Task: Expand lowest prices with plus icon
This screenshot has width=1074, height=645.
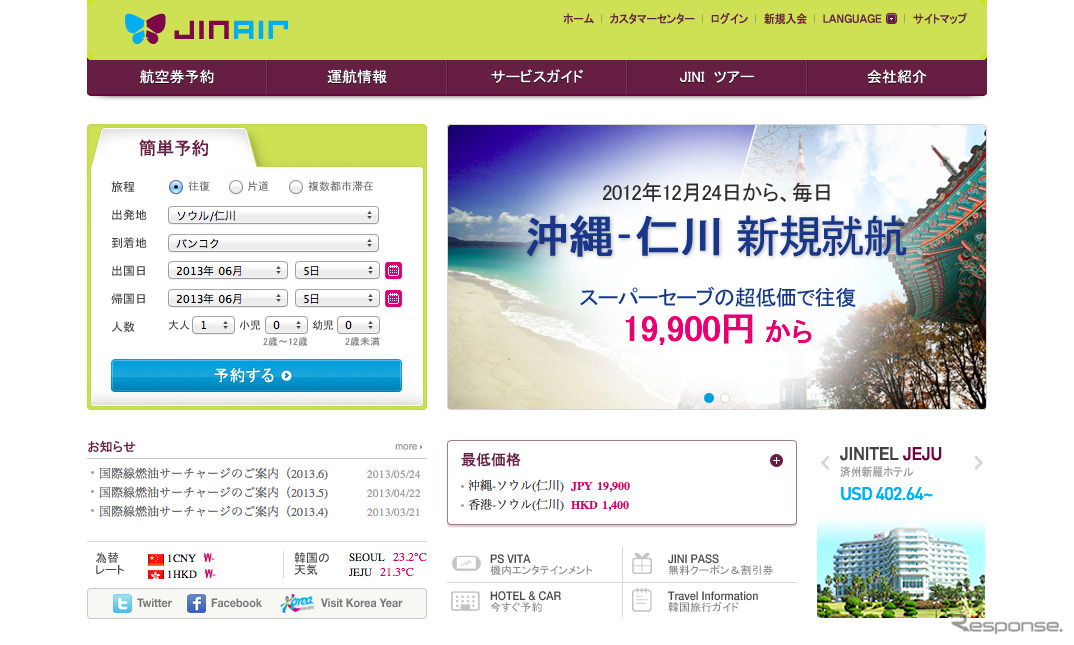Action: pyautogui.click(x=776, y=460)
